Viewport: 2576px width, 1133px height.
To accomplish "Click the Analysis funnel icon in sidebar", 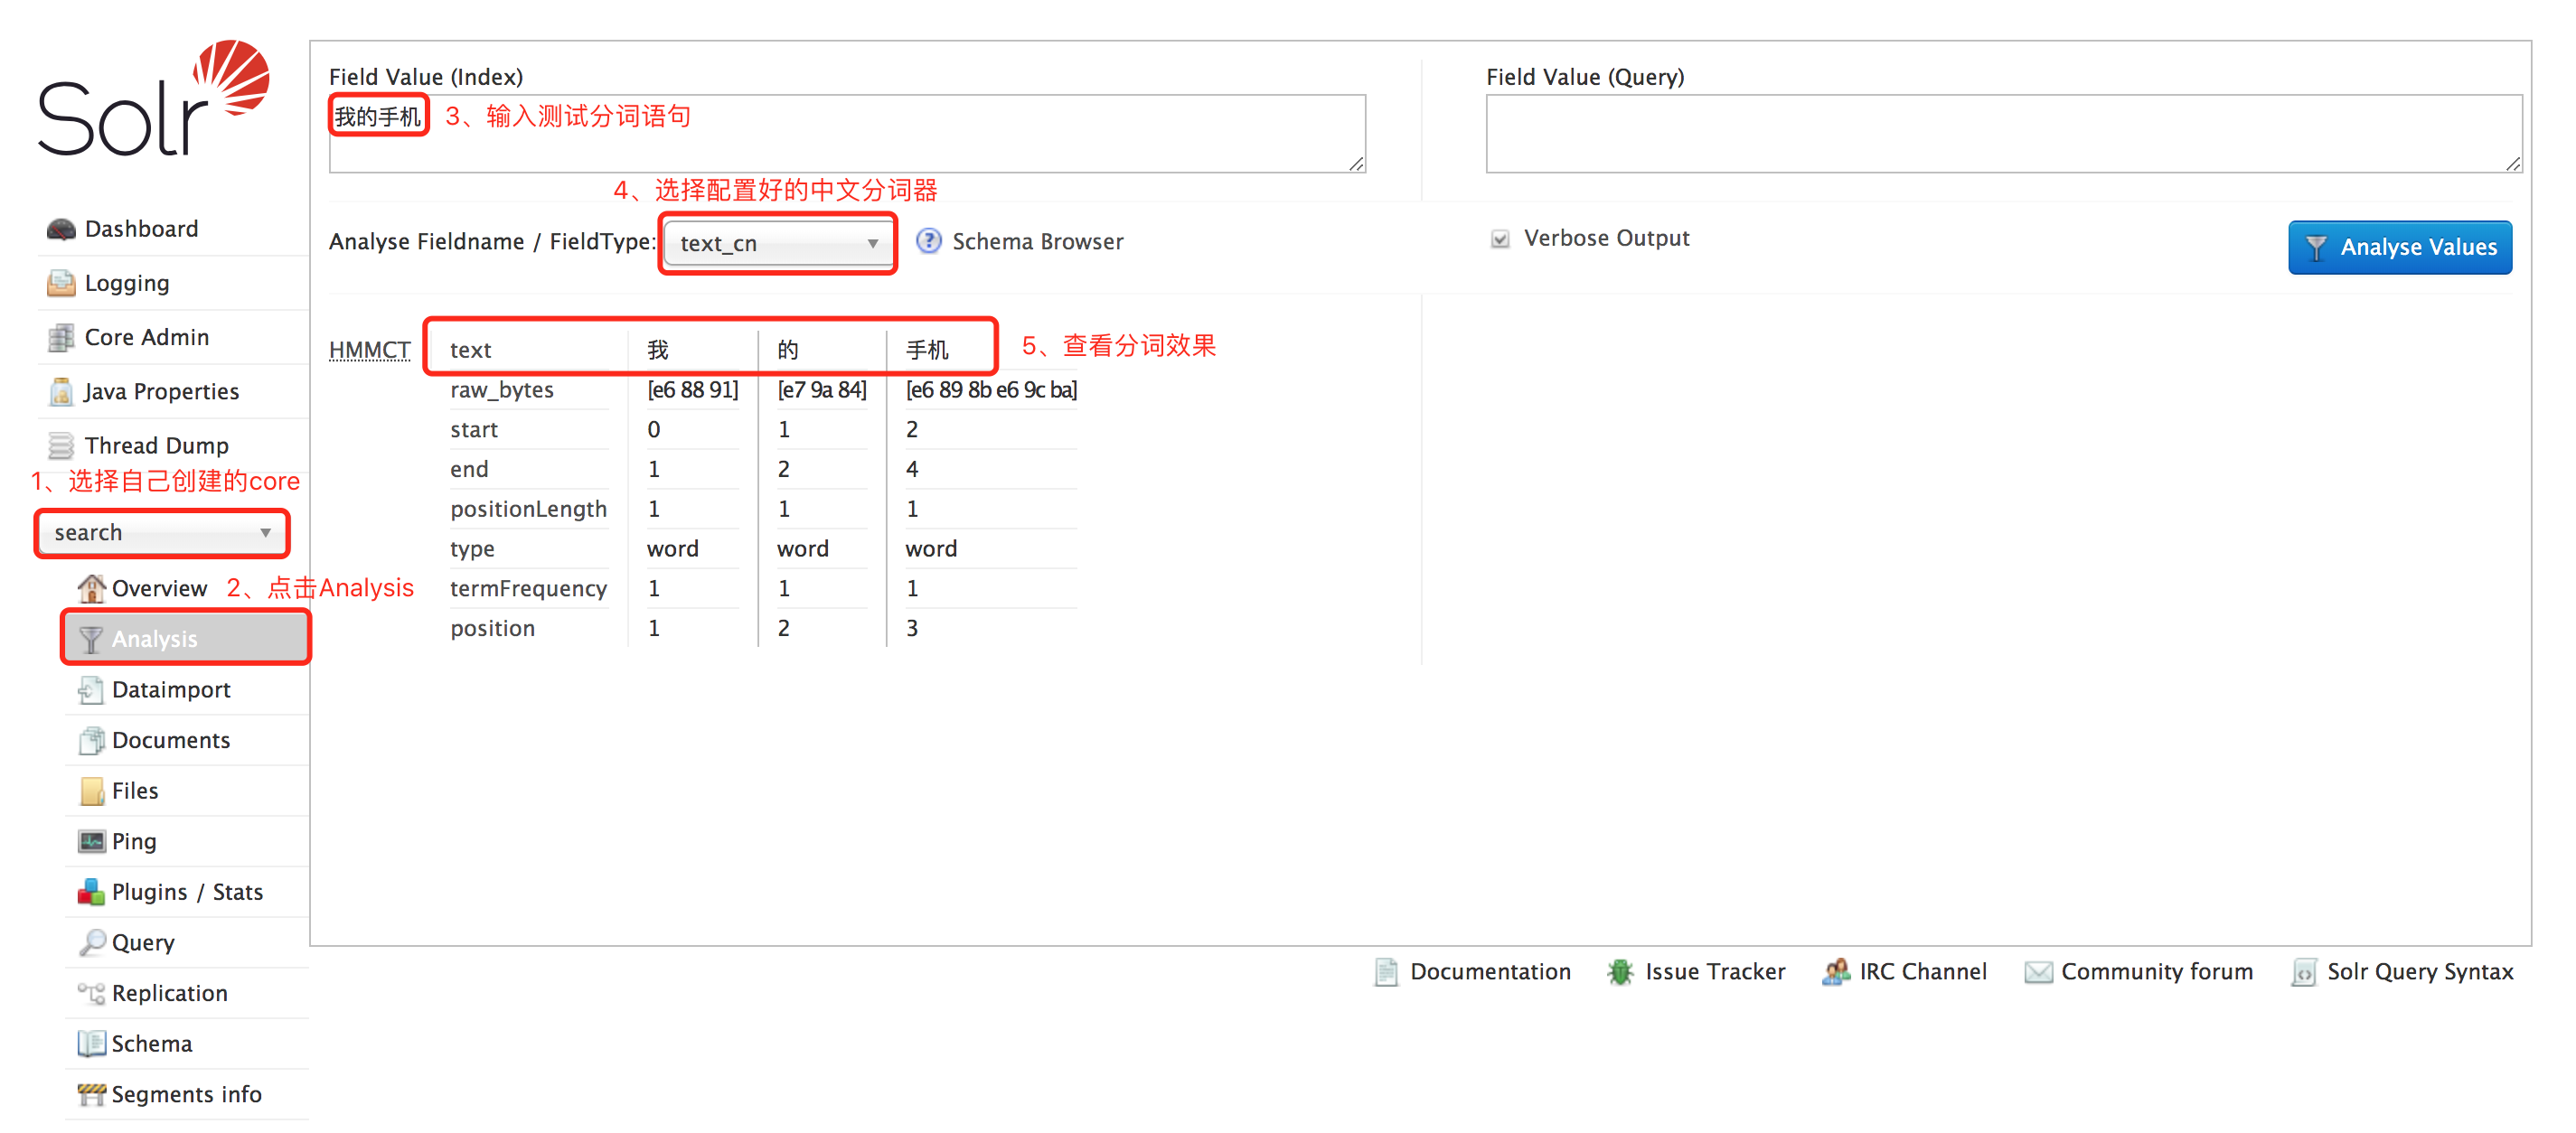I will (91, 639).
